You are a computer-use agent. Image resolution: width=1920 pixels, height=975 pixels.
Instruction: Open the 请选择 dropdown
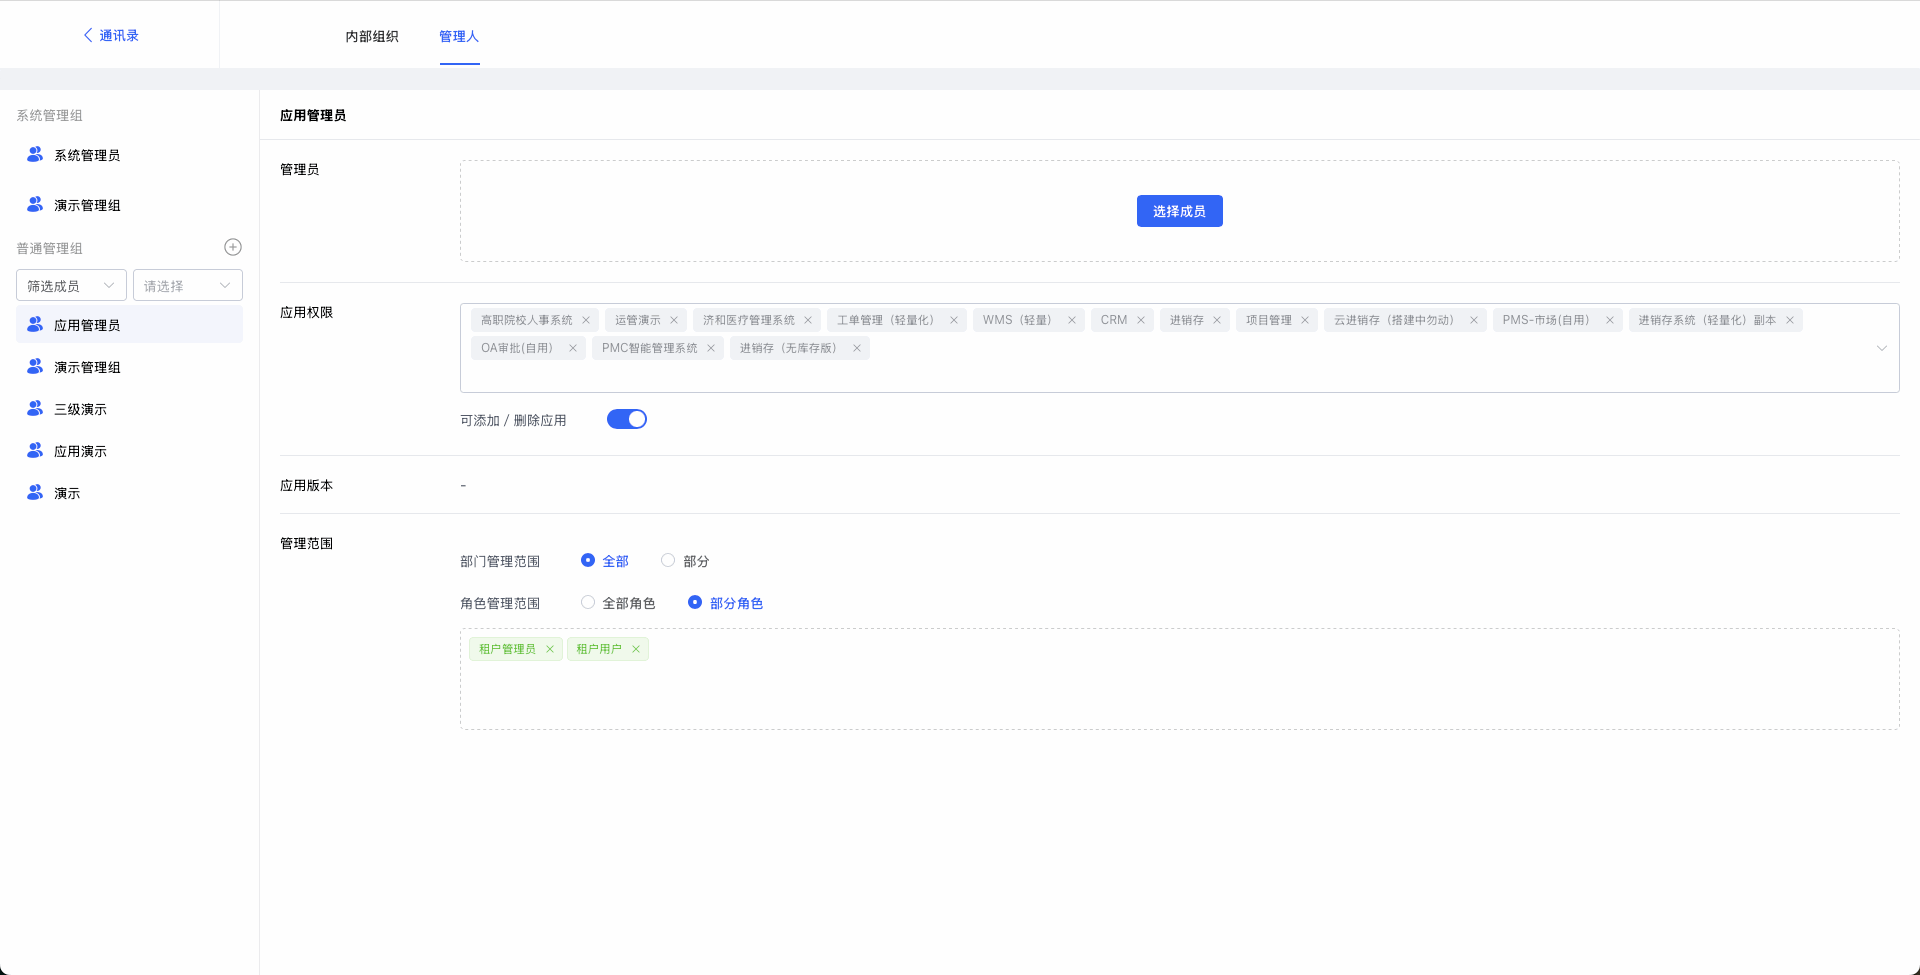click(x=188, y=285)
